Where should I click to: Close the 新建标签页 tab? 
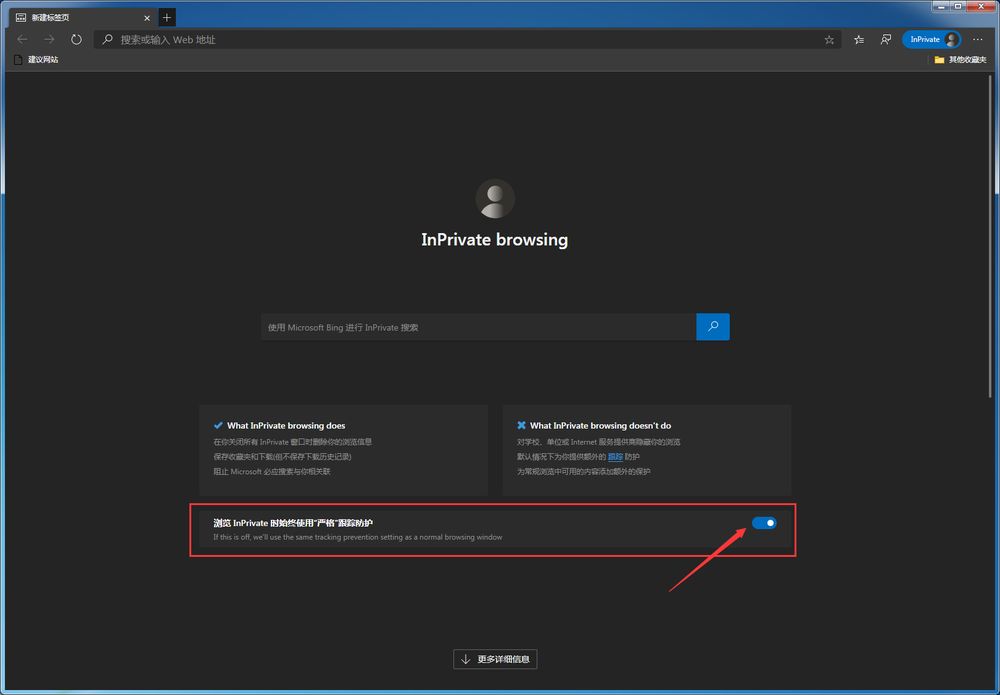click(146, 17)
